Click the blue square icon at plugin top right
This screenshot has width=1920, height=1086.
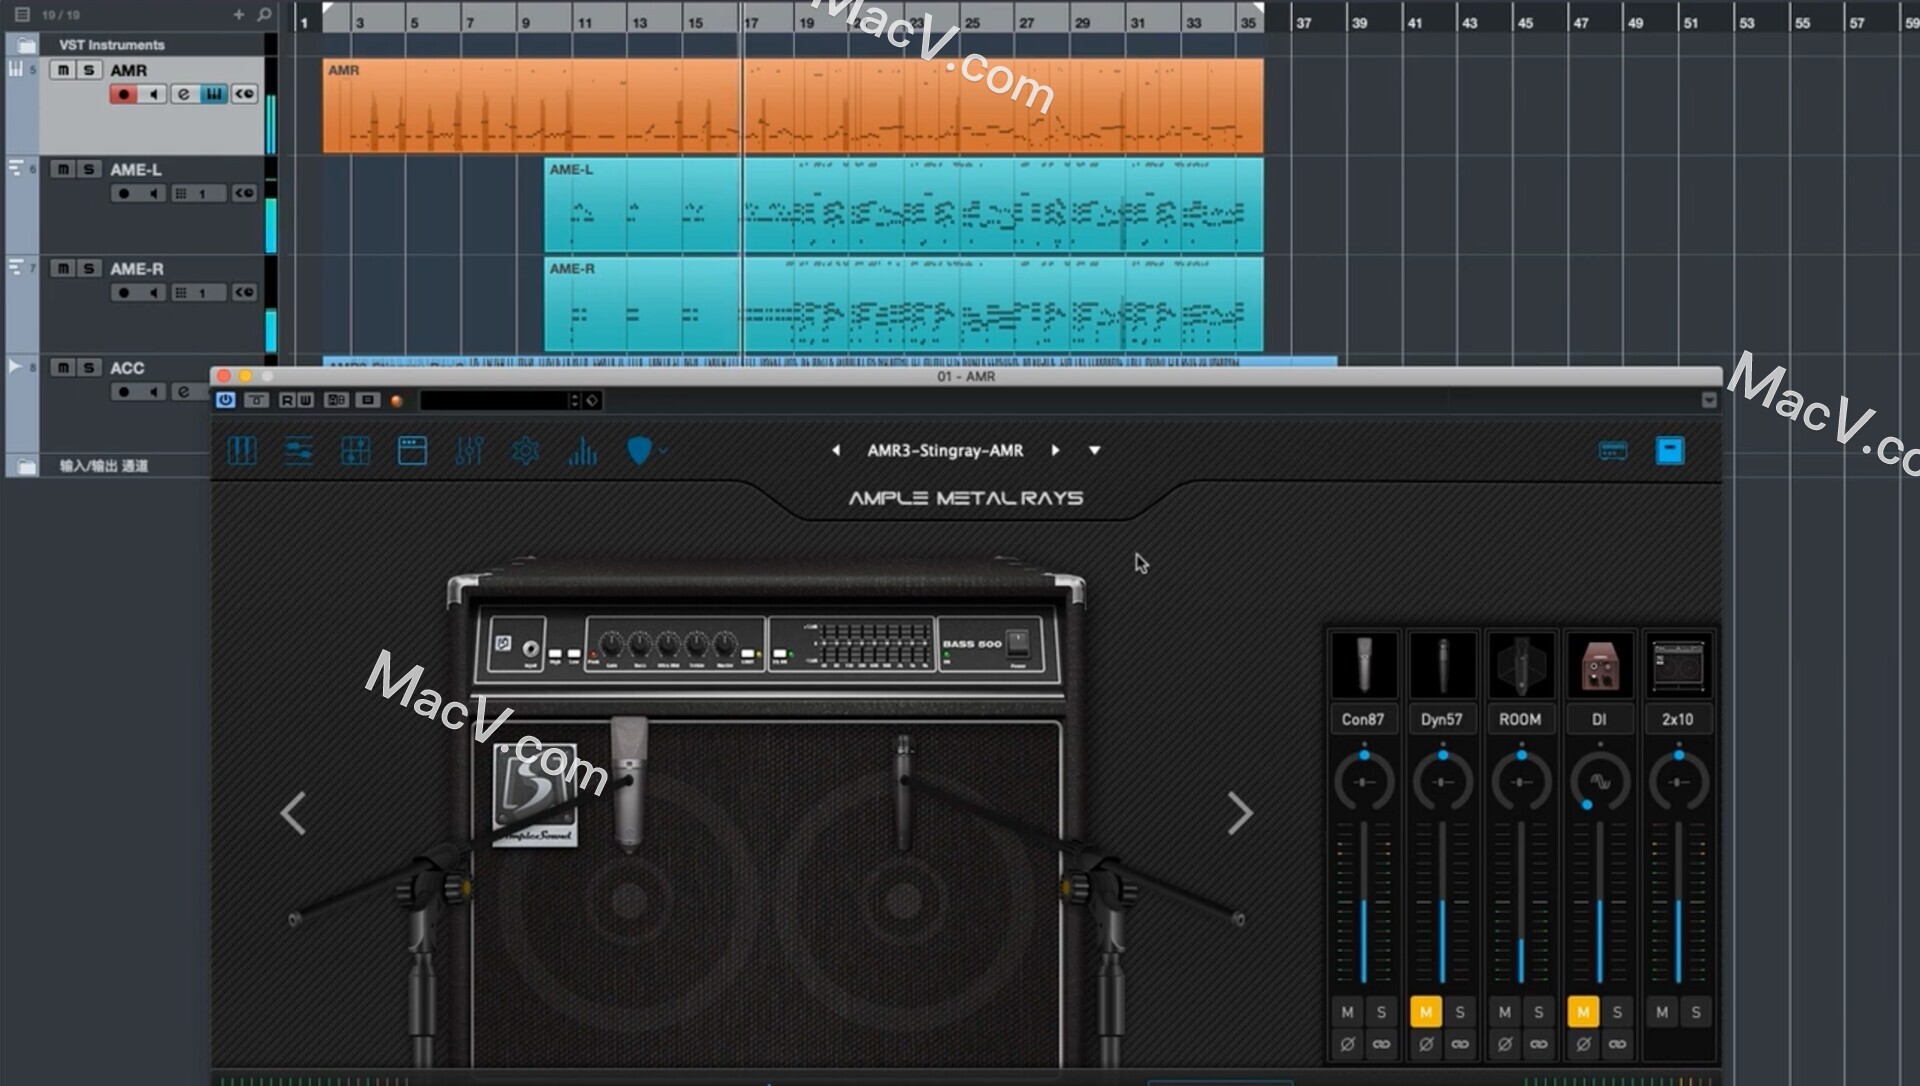[1670, 451]
